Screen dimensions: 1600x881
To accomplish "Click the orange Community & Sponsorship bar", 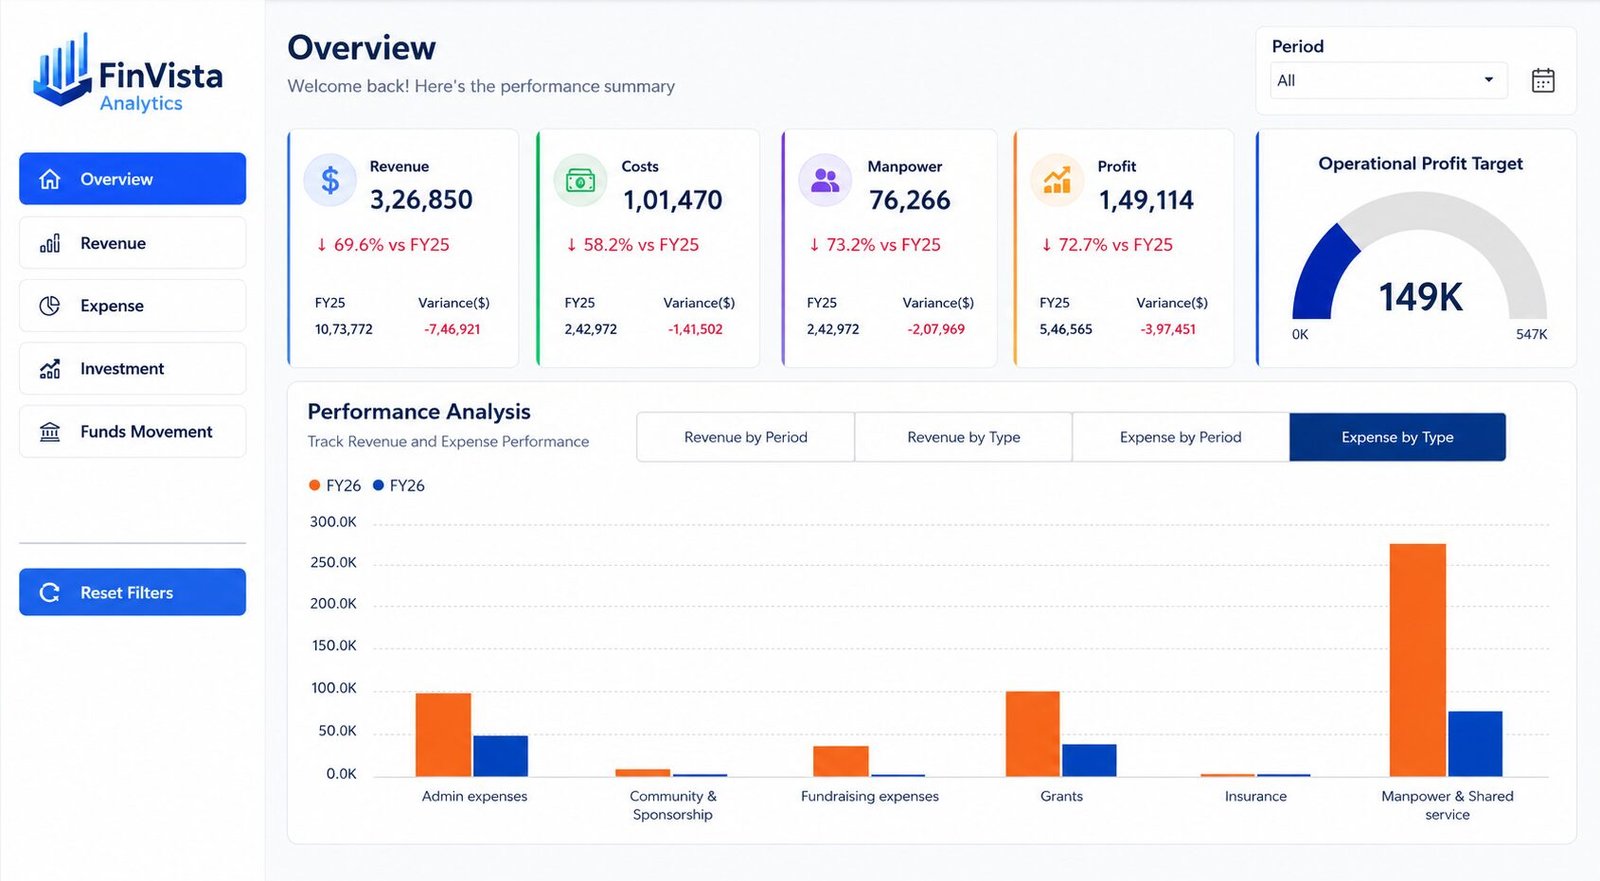I will [x=643, y=773].
